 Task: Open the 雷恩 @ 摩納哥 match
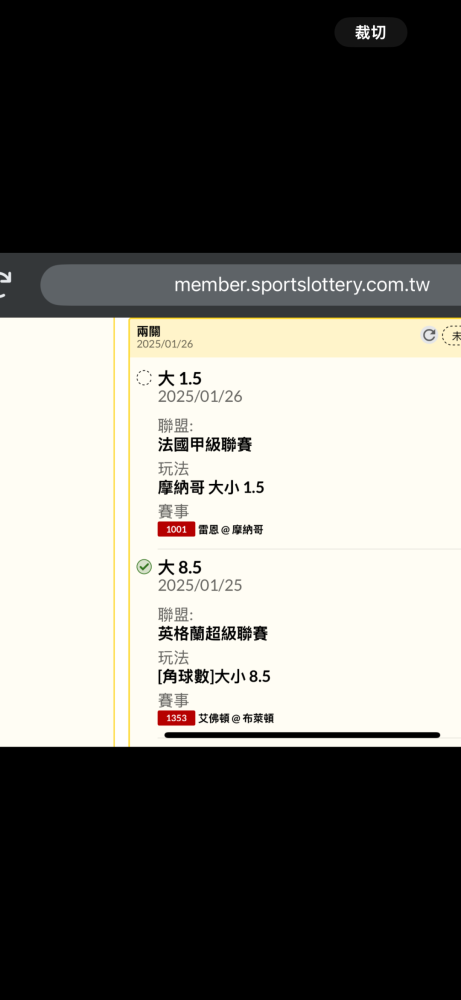230,529
